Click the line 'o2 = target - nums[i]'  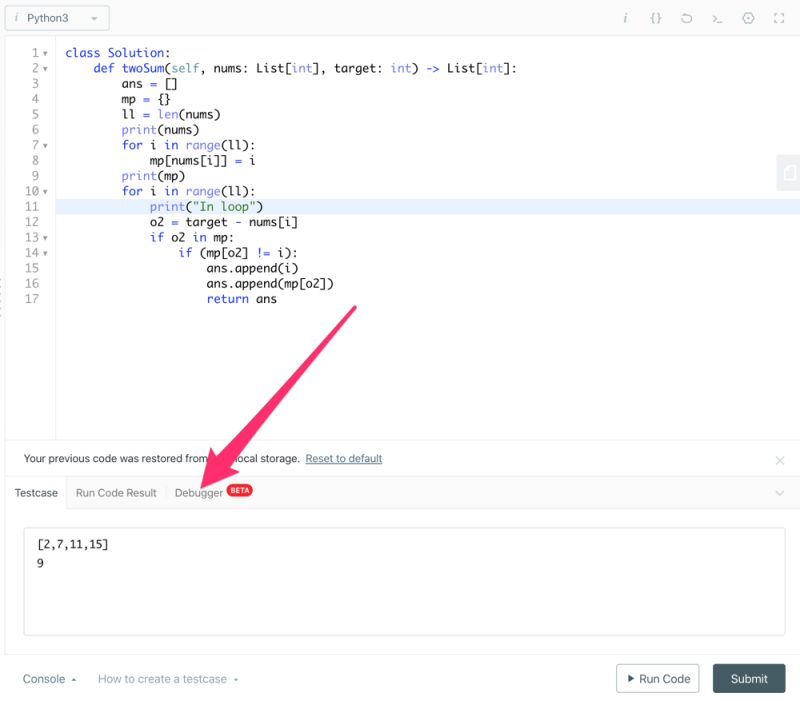223,222
